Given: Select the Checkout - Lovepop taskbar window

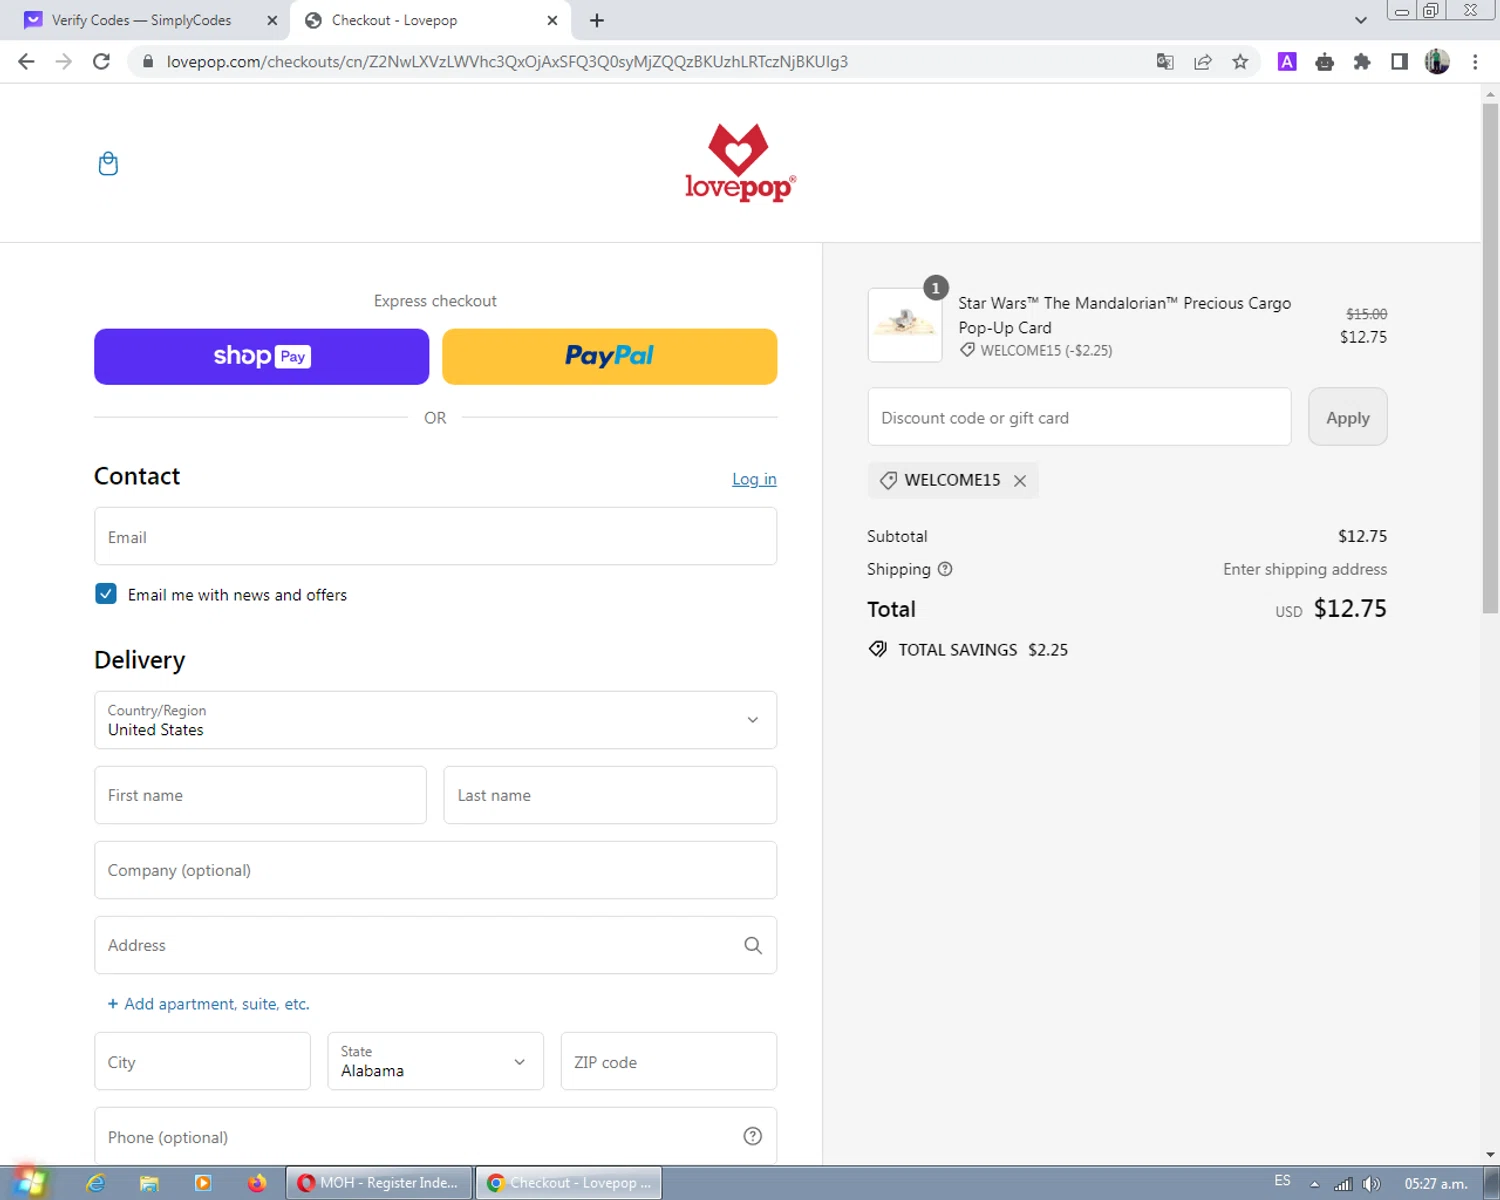Looking at the screenshot, I should pyautogui.click(x=569, y=1183).
